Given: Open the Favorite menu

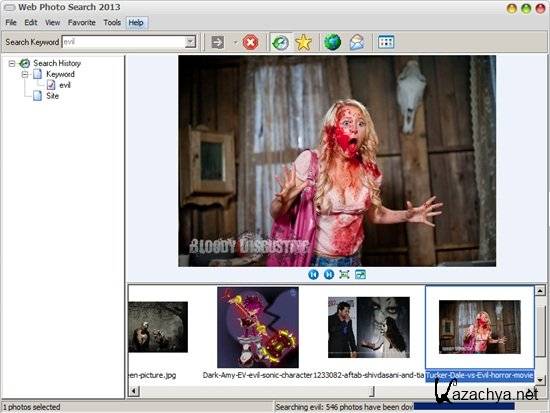Looking at the screenshot, I should point(82,23).
